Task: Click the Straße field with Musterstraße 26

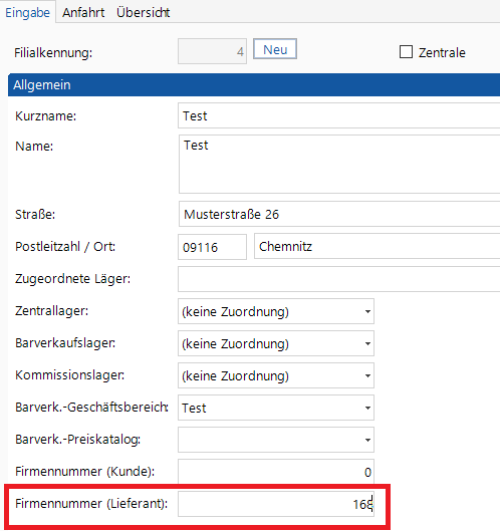Action: (339, 214)
